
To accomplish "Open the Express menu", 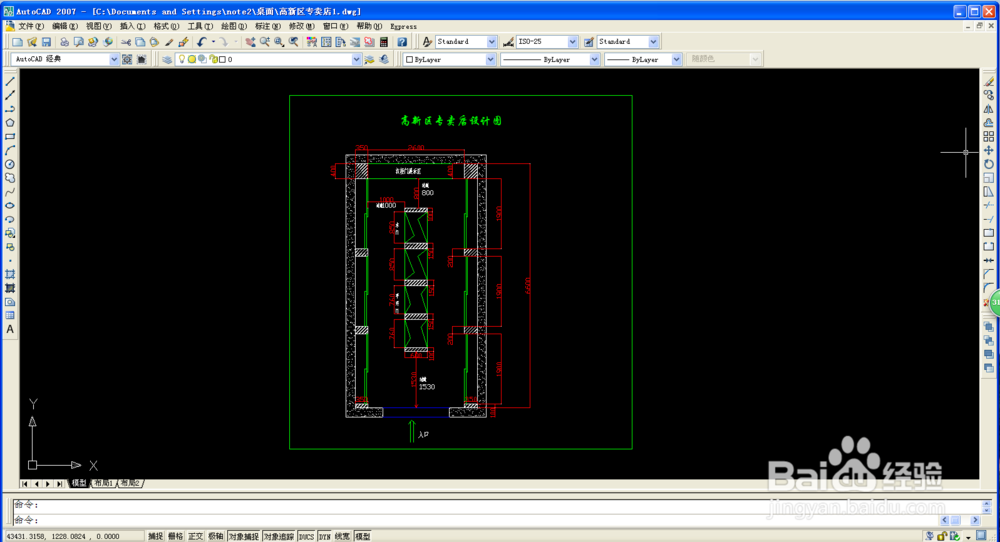I will (404, 26).
